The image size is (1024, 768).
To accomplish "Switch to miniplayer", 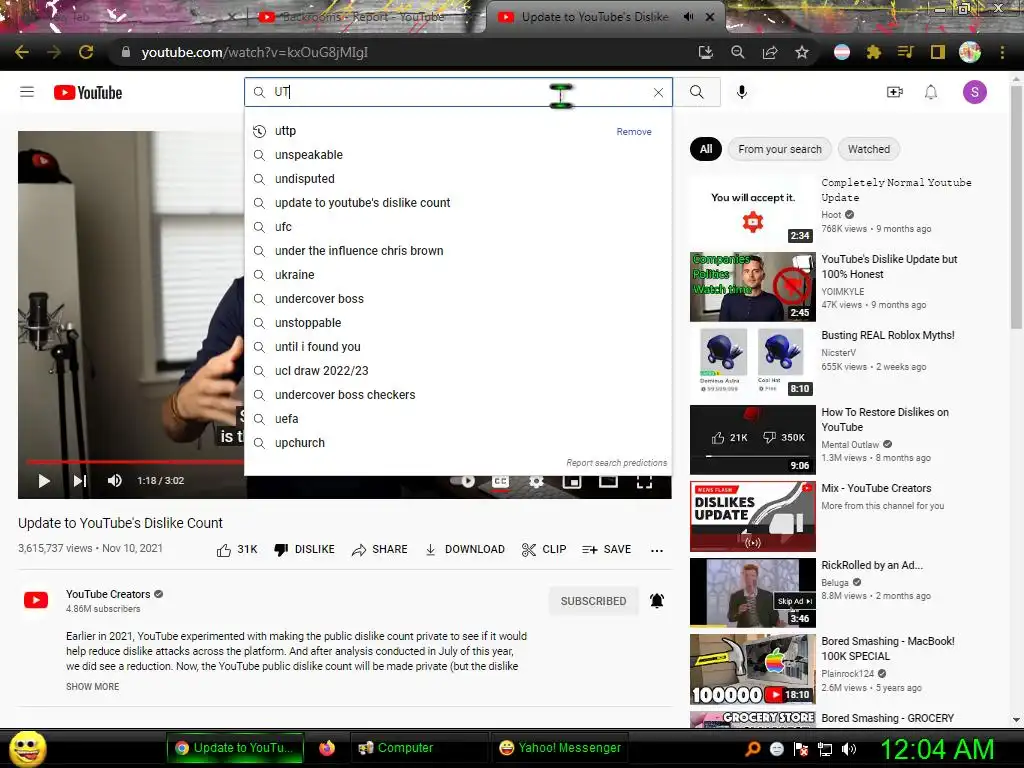I will pos(572,482).
